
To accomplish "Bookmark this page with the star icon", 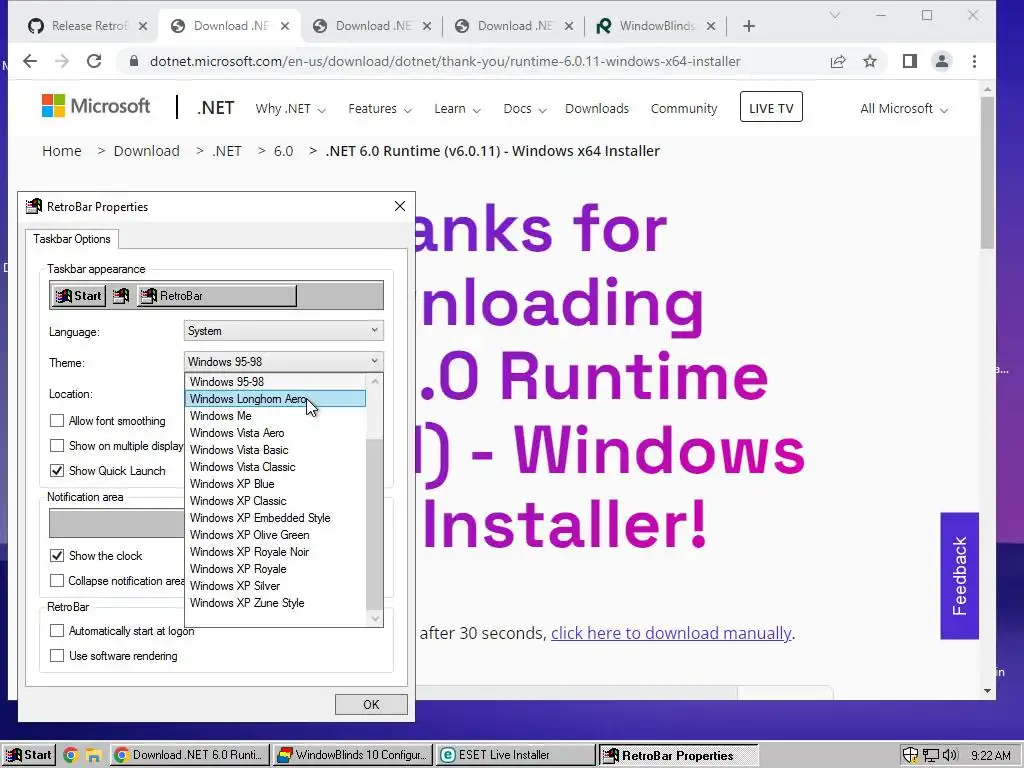I will (x=870, y=61).
